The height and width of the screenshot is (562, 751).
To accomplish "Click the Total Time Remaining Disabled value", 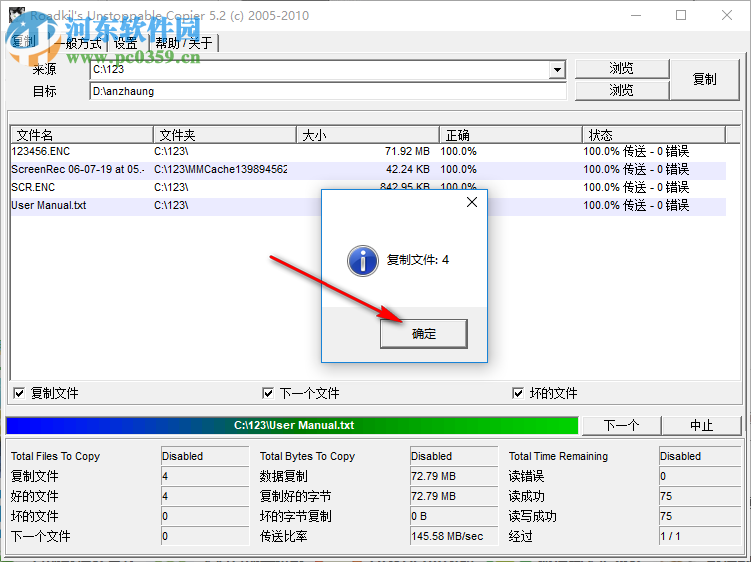I will click(700, 456).
